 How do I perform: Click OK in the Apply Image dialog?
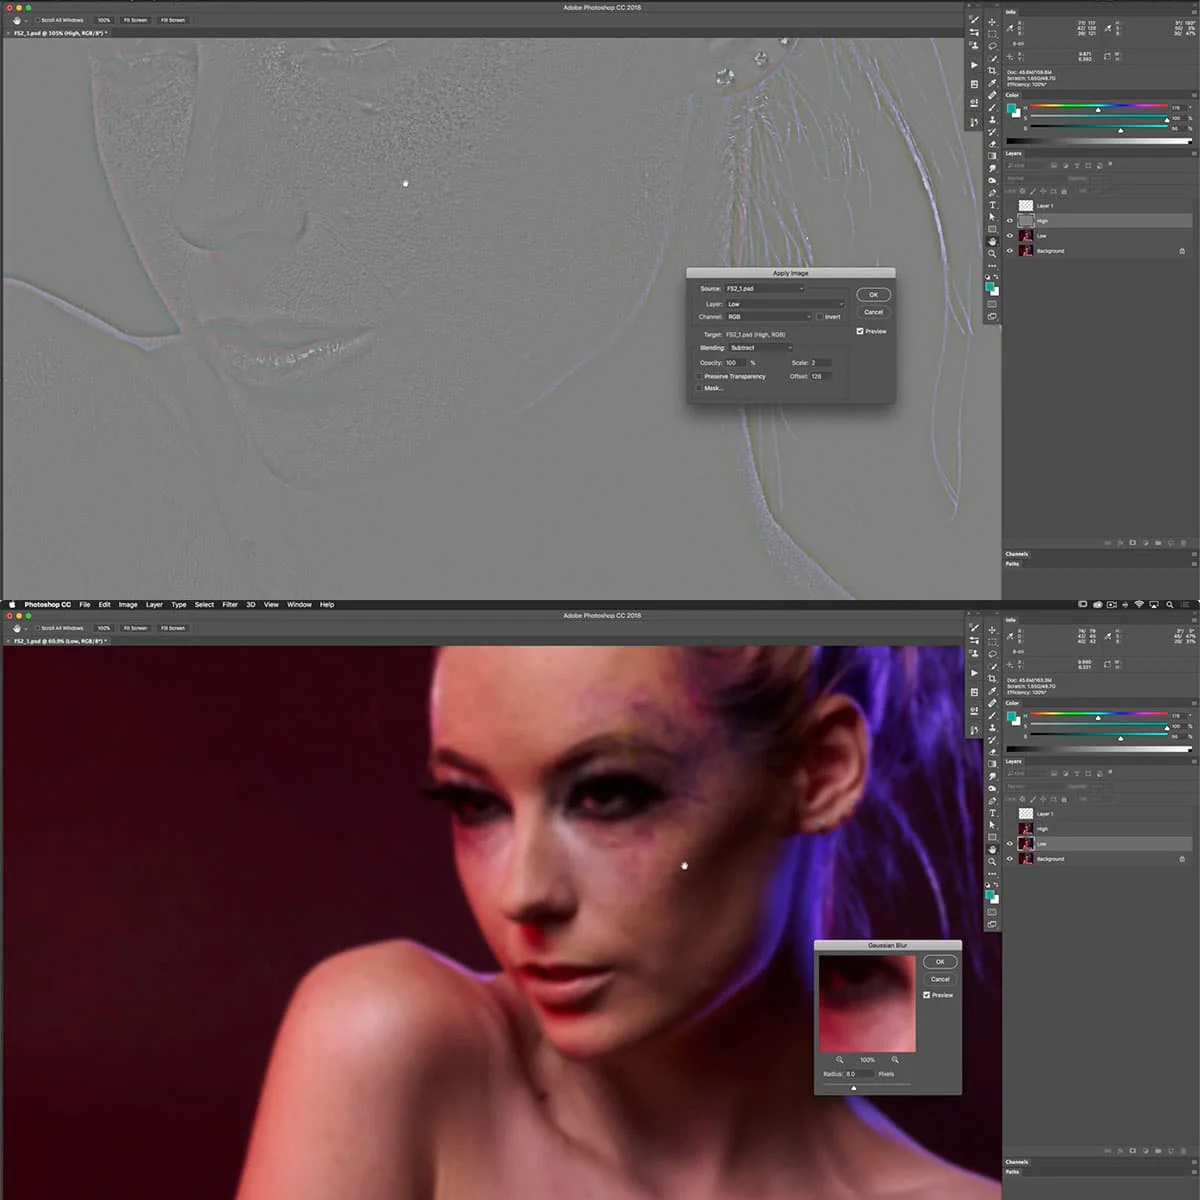click(874, 294)
